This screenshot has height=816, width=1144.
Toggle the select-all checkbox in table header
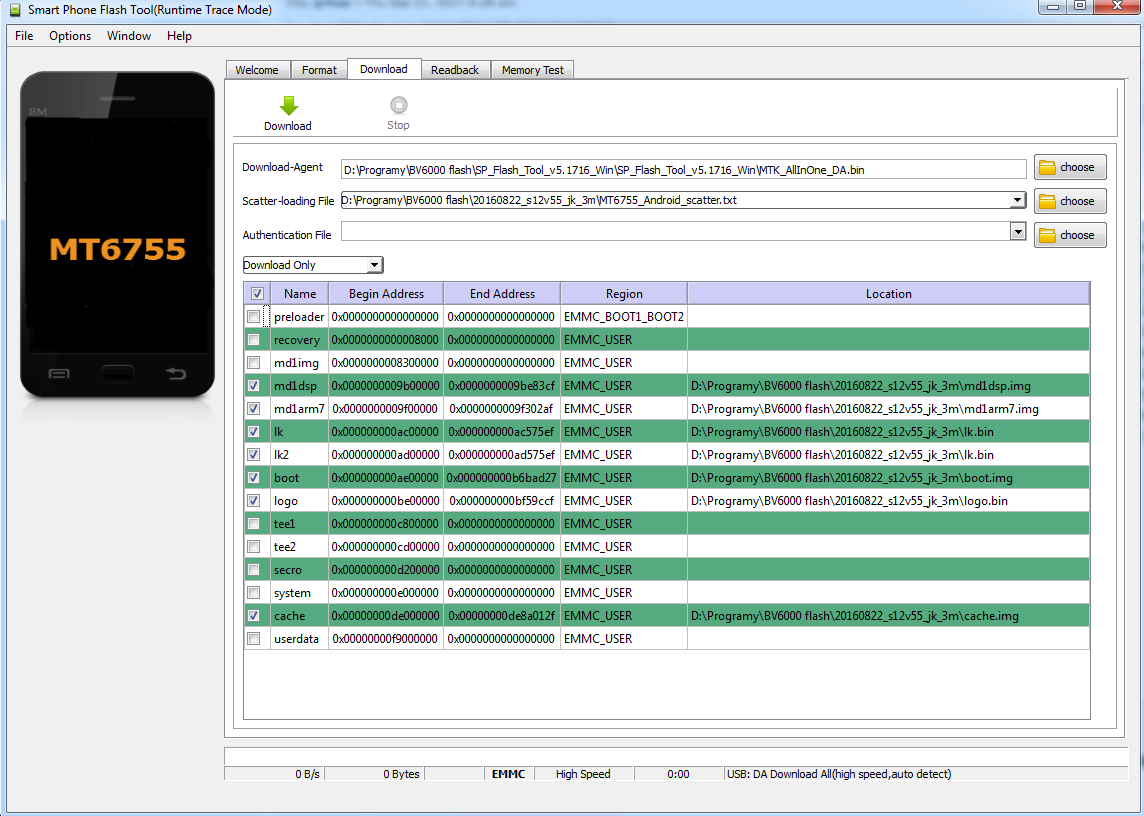257,294
